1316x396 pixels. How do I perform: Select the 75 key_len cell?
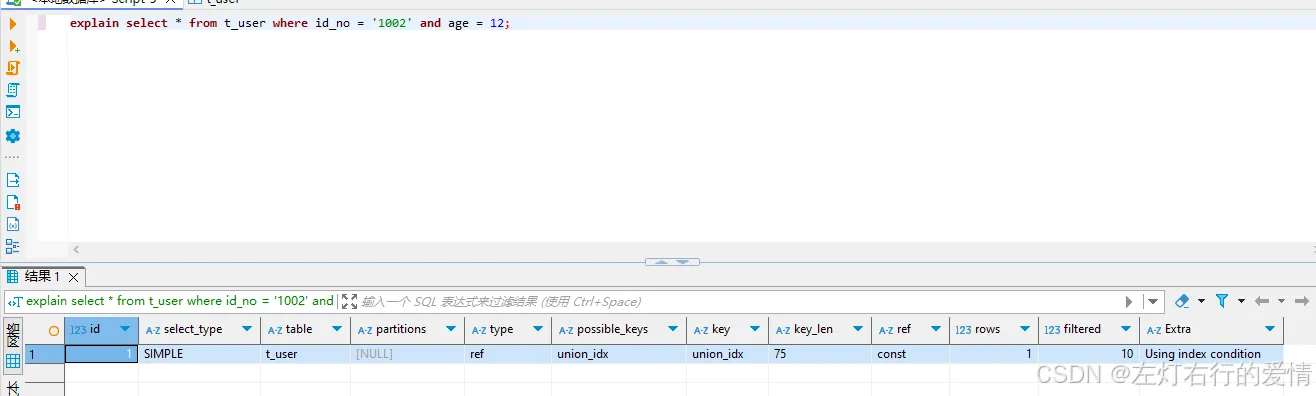coord(819,354)
